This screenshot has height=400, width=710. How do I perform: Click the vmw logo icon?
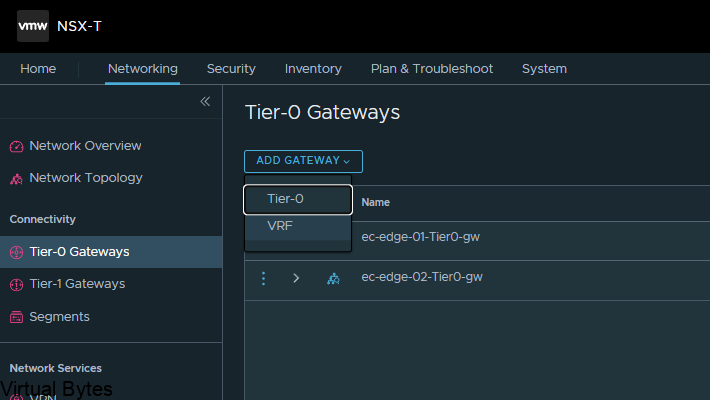33,26
